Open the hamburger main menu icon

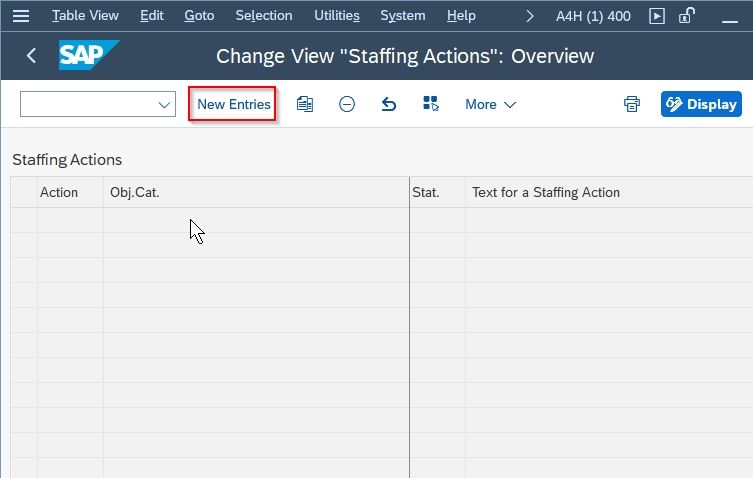pos(21,16)
